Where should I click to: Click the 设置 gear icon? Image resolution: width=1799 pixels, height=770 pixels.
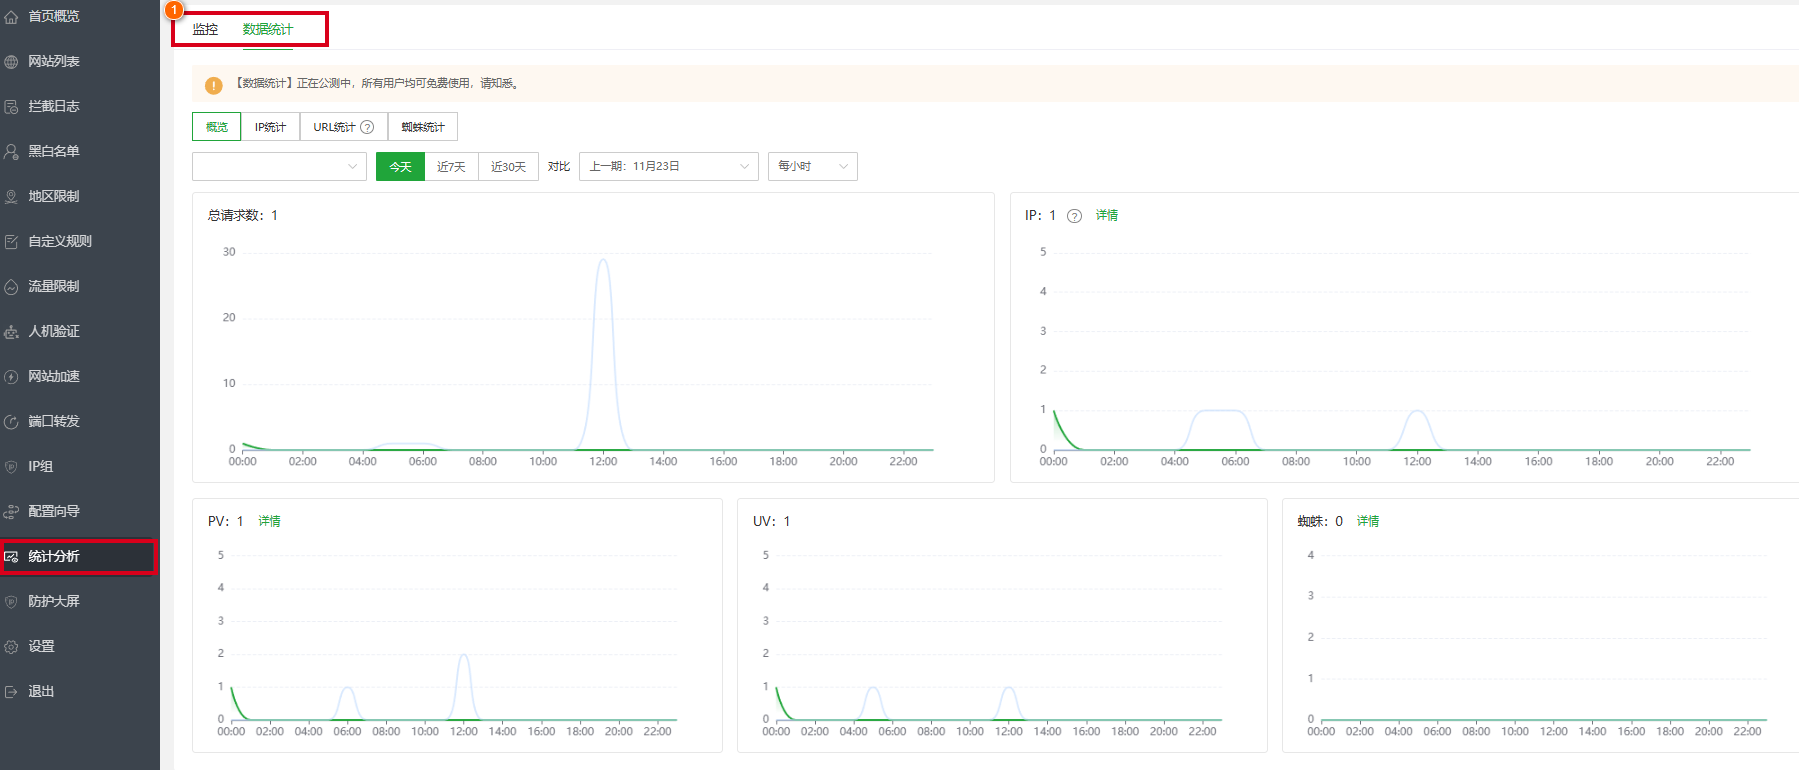(x=11, y=647)
